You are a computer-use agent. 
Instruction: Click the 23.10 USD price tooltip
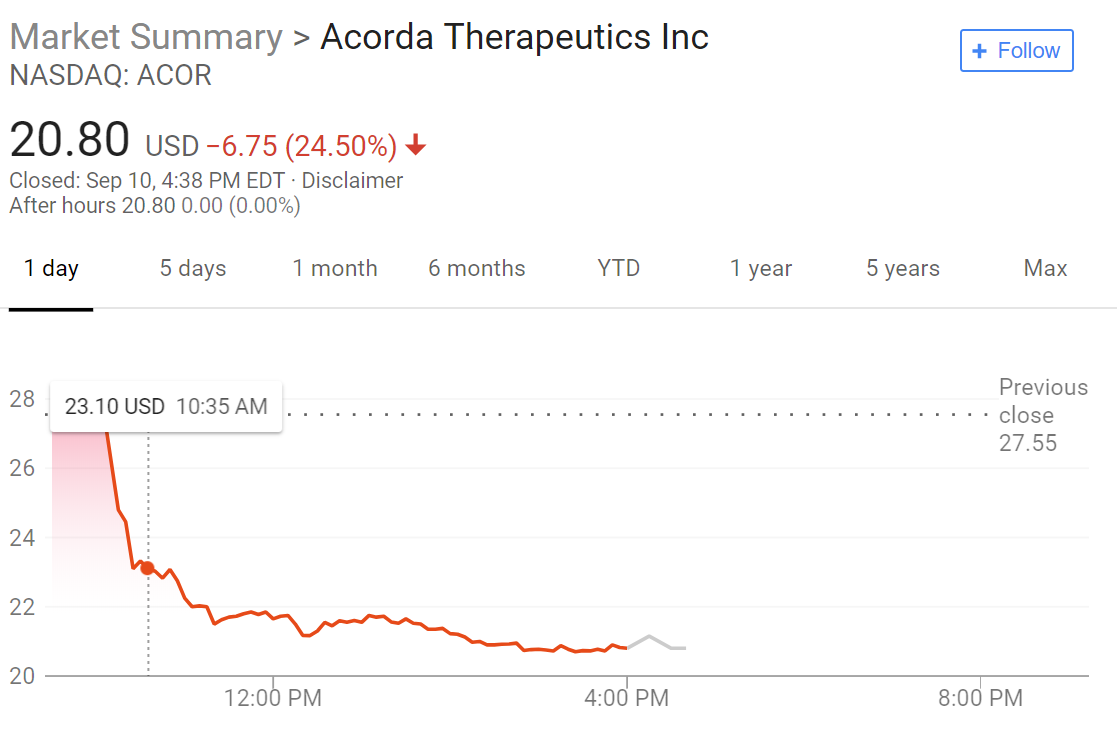click(x=166, y=407)
